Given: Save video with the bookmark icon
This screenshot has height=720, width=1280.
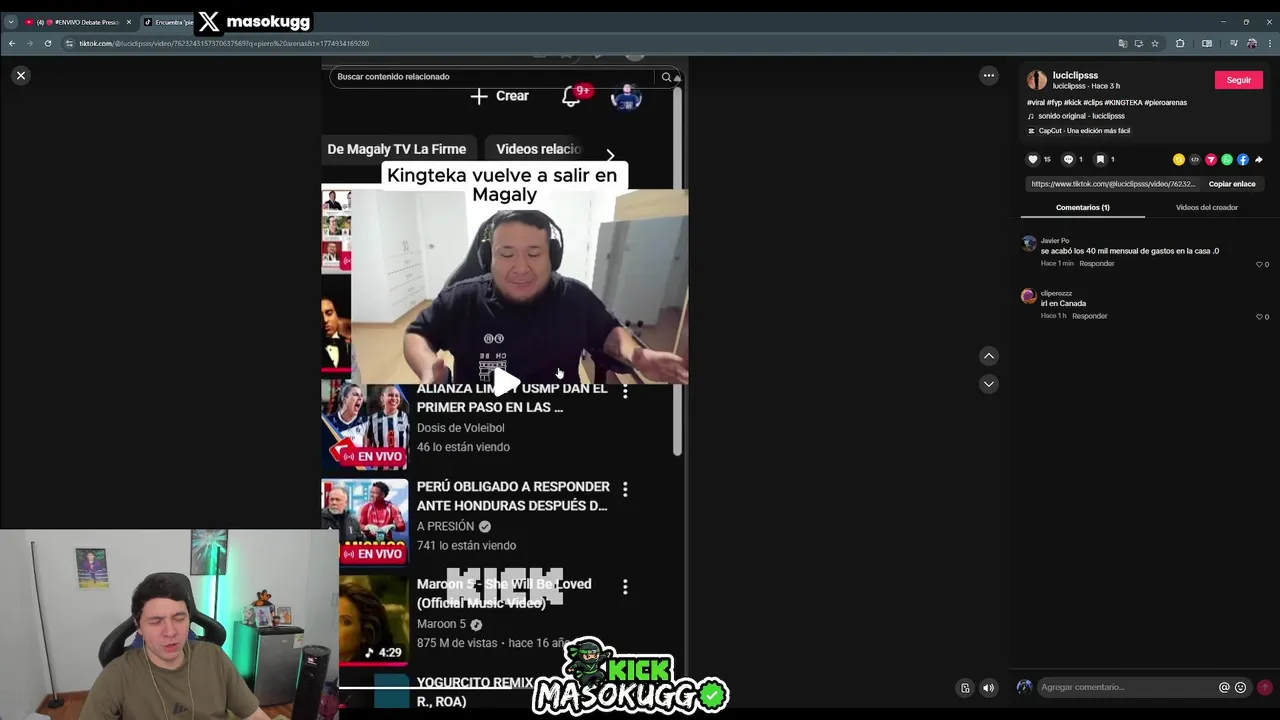Looking at the screenshot, I should [1100, 159].
